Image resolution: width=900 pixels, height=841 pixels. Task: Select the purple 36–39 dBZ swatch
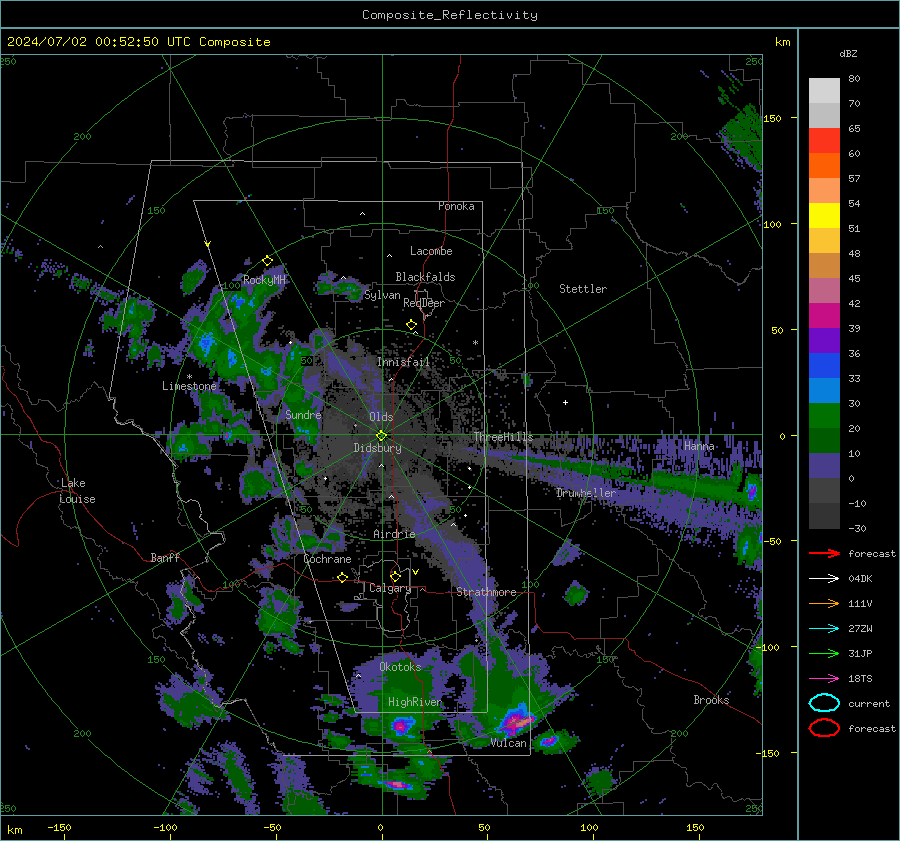(x=824, y=340)
